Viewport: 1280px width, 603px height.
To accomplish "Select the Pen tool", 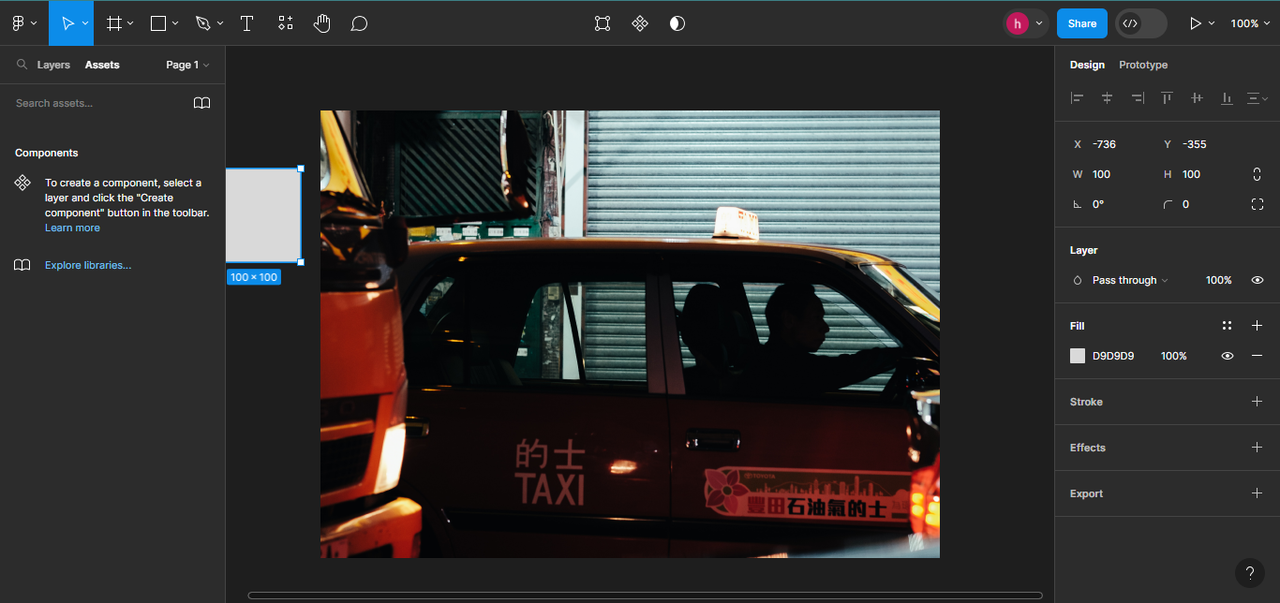I will pos(203,23).
